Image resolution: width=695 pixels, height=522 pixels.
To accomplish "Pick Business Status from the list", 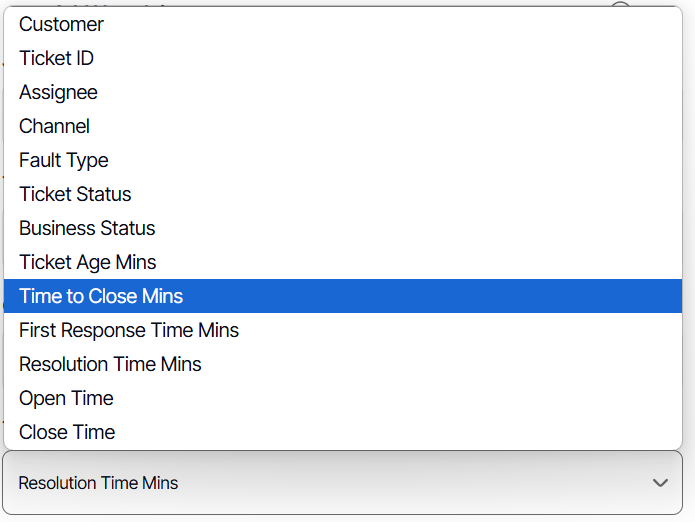I will pos(87,228).
